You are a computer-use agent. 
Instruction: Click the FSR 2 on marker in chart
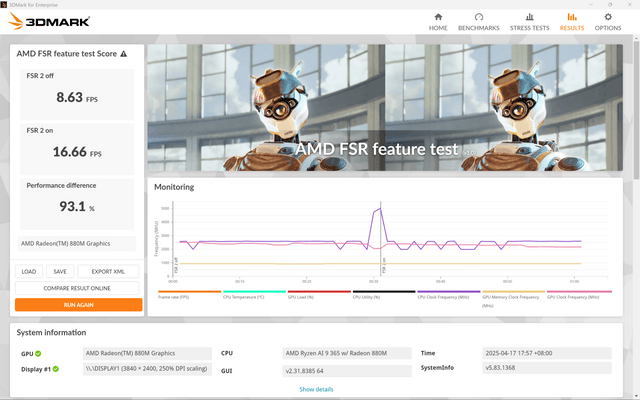coord(384,266)
